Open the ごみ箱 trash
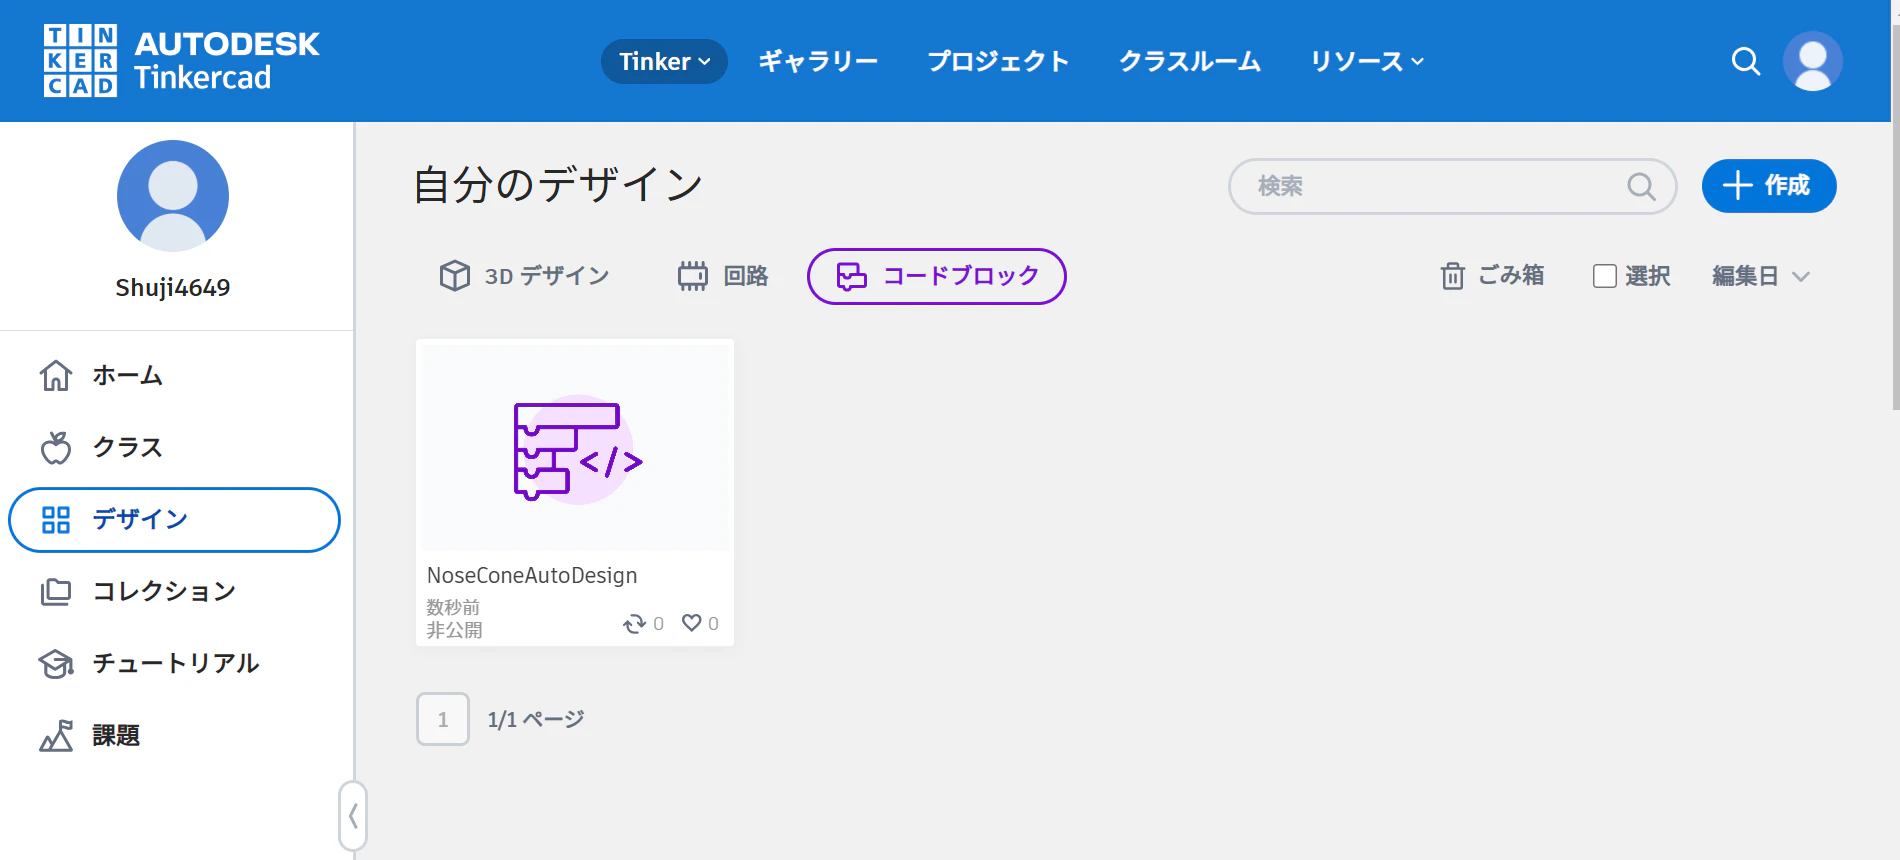 (1492, 275)
